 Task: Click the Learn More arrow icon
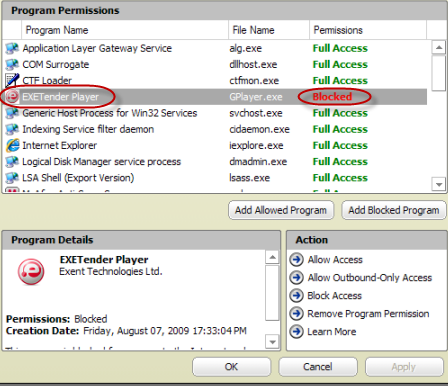pyautogui.click(x=296, y=331)
